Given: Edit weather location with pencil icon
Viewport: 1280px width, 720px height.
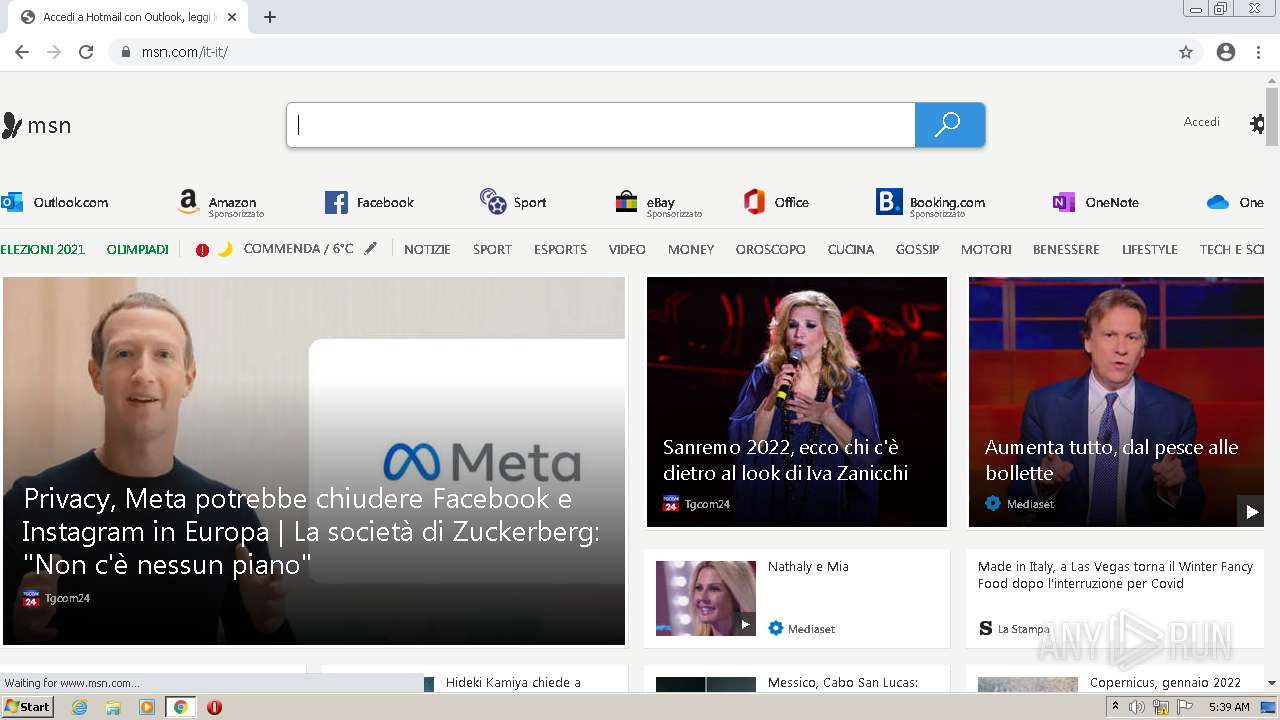Looking at the screenshot, I should (370, 249).
